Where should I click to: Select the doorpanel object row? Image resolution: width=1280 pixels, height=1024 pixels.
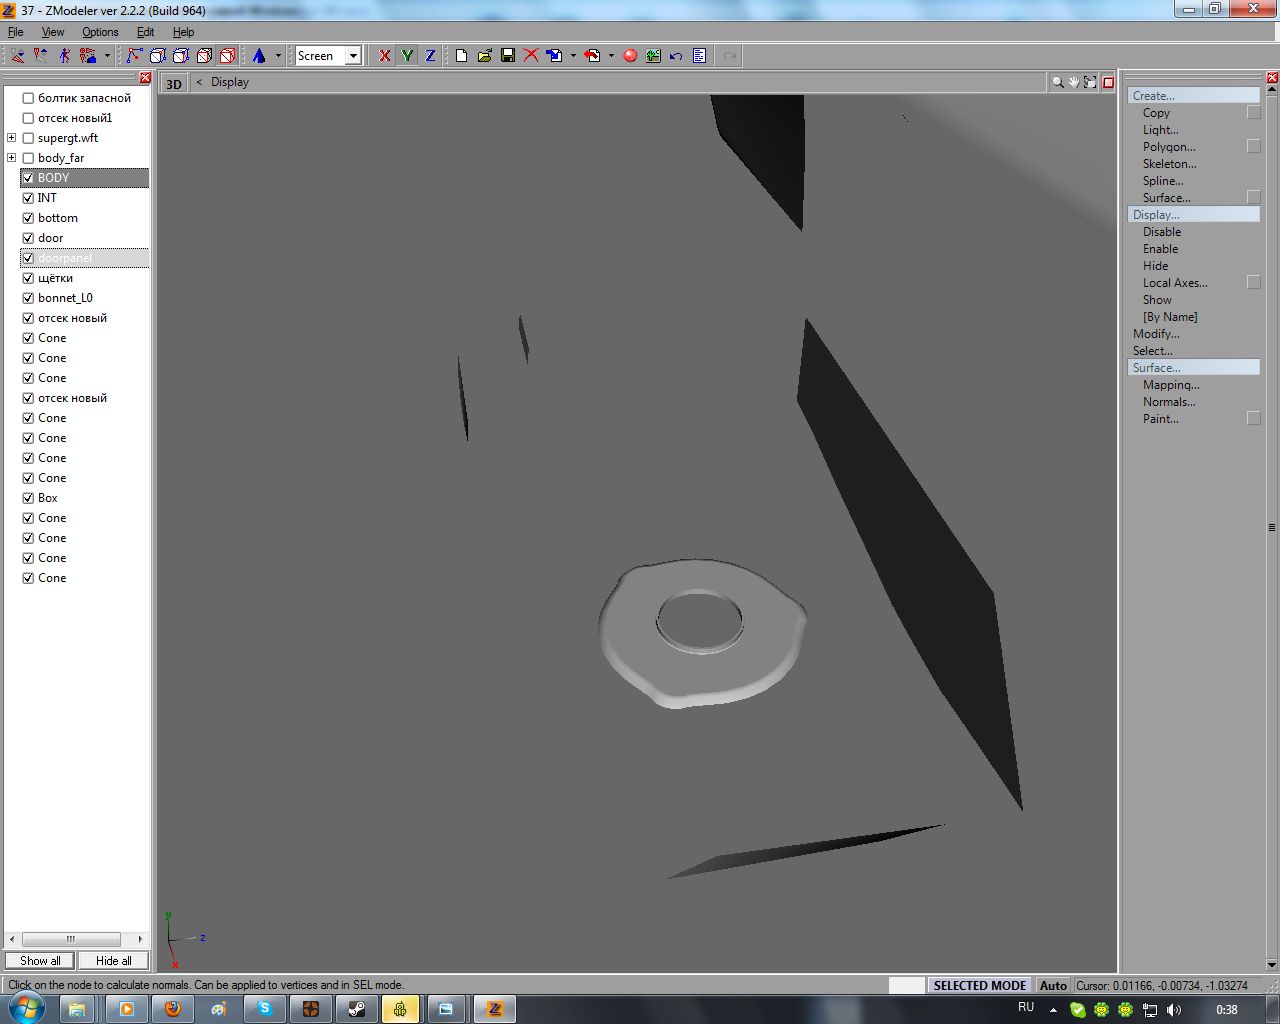85,258
